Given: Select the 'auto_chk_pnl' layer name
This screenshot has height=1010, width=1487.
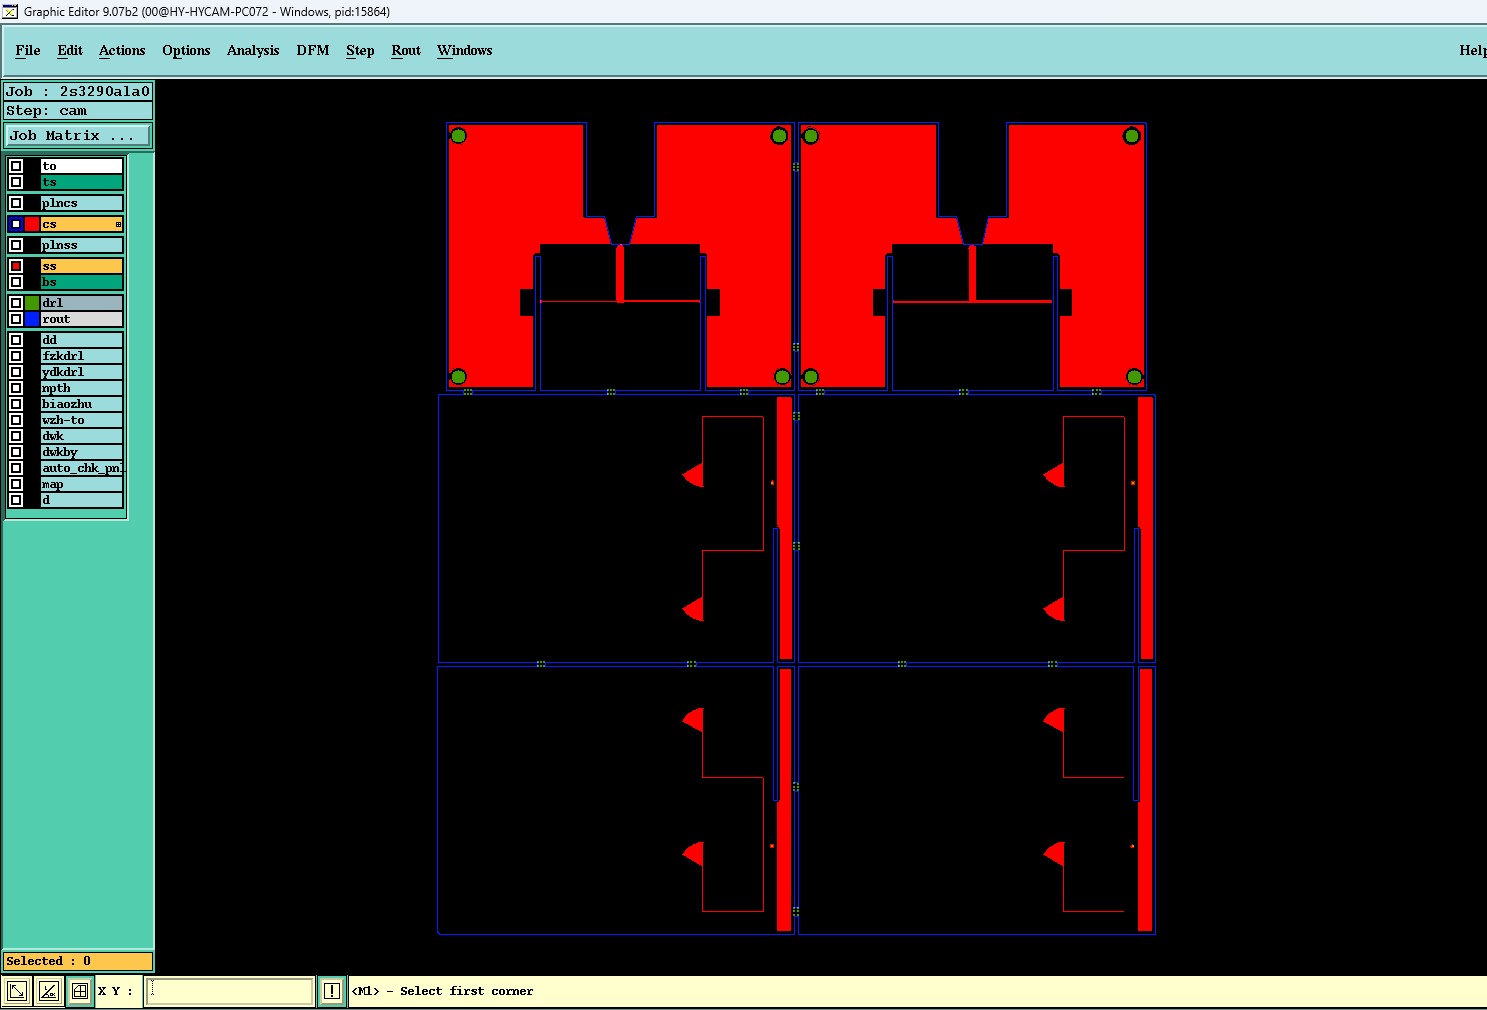Looking at the screenshot, I should [x=82, y=468].
